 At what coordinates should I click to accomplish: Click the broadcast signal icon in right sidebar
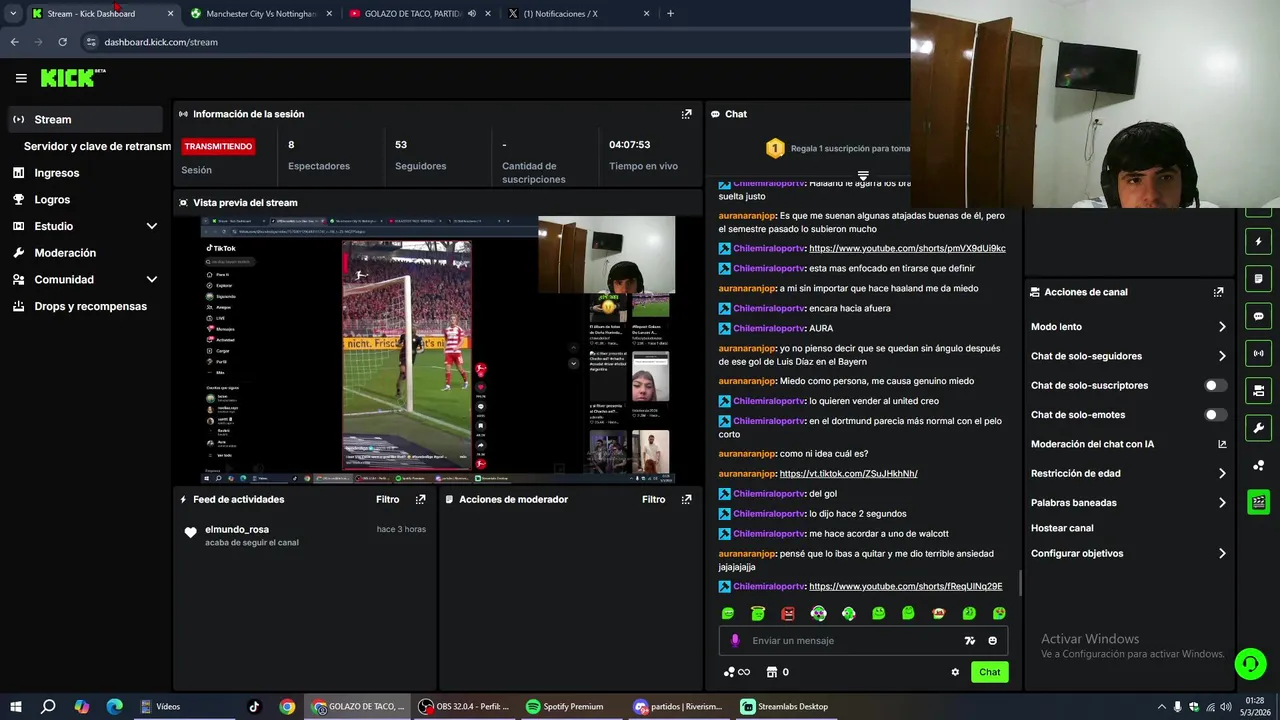[1258, 353]
